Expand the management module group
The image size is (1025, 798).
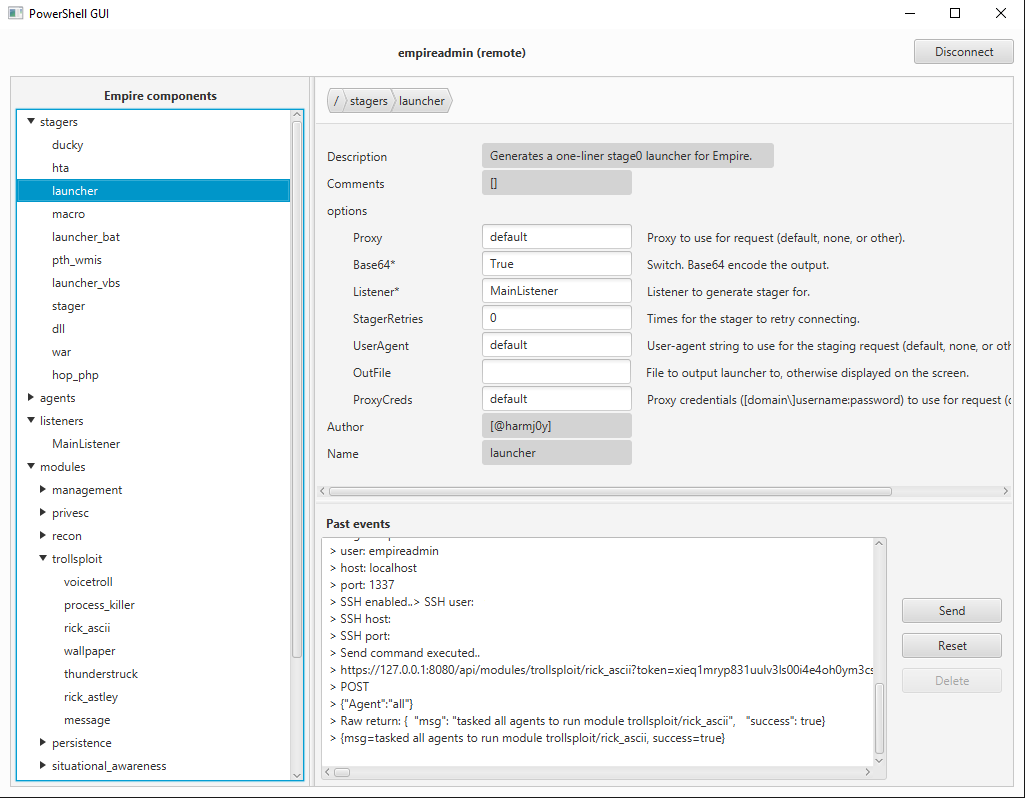[x=42, y=490]
